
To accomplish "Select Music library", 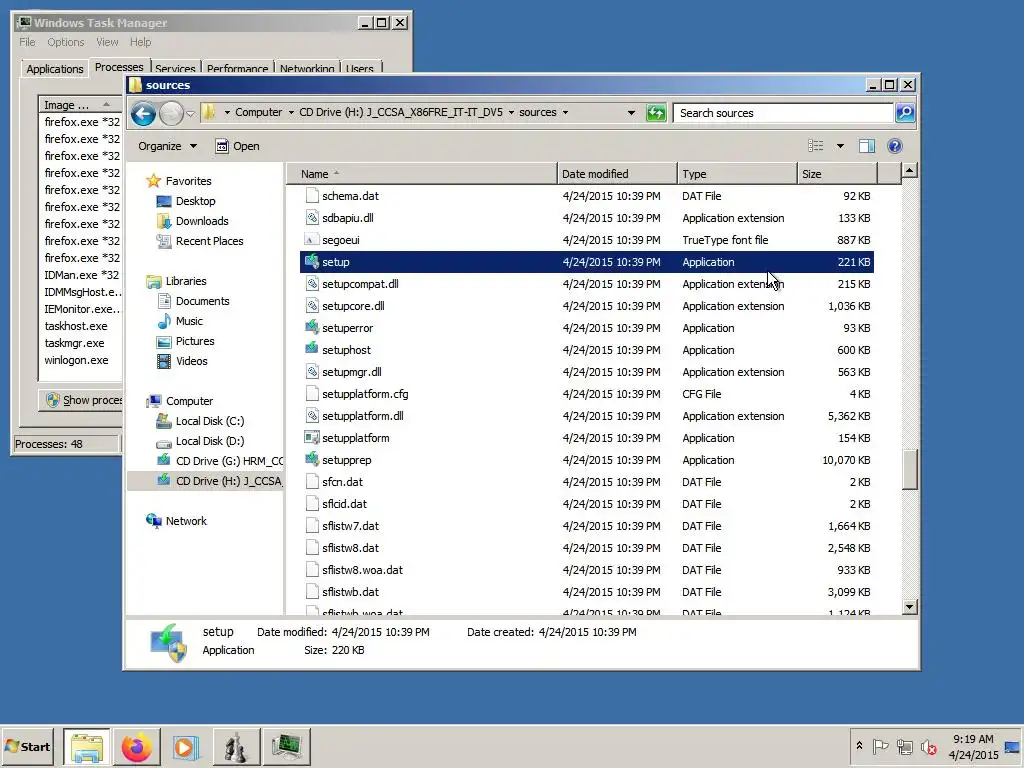I will (189, 321).
